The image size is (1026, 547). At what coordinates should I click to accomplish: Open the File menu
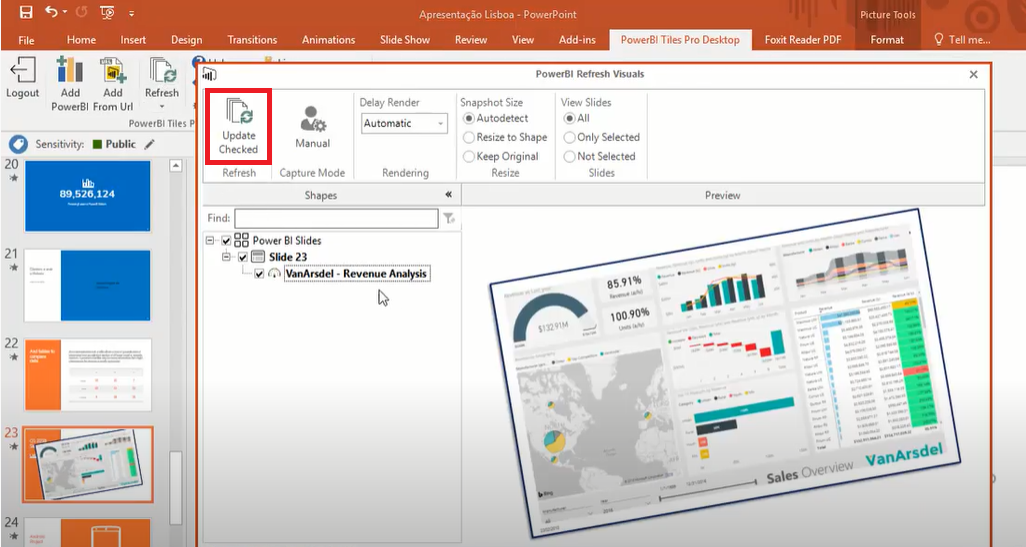click(26, 40)
